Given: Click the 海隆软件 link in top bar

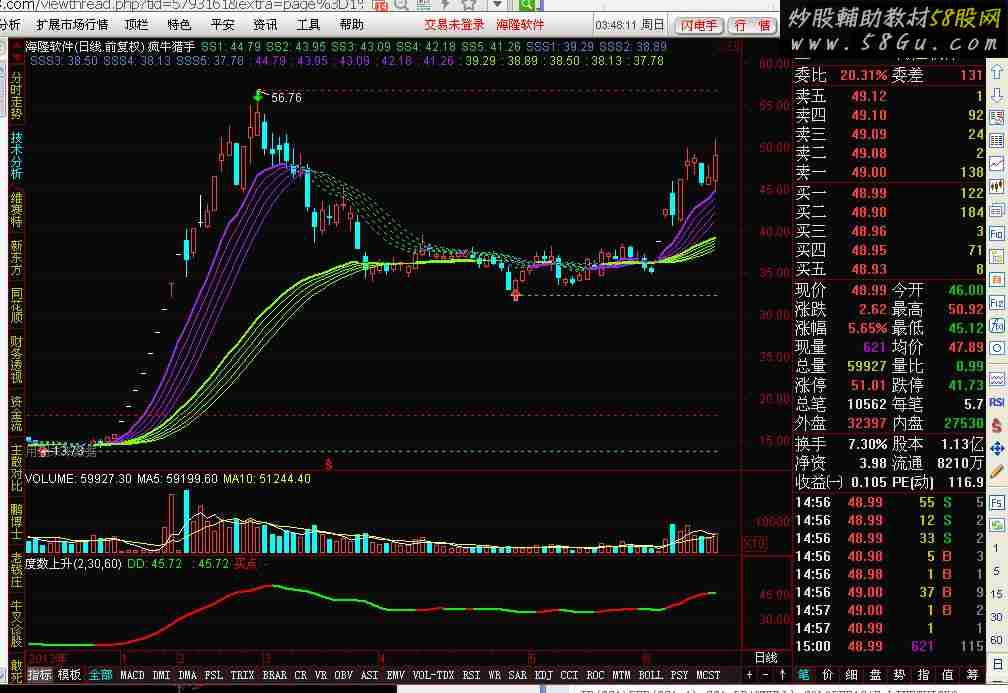Looking at the screenshot, I should coord(520,24).
